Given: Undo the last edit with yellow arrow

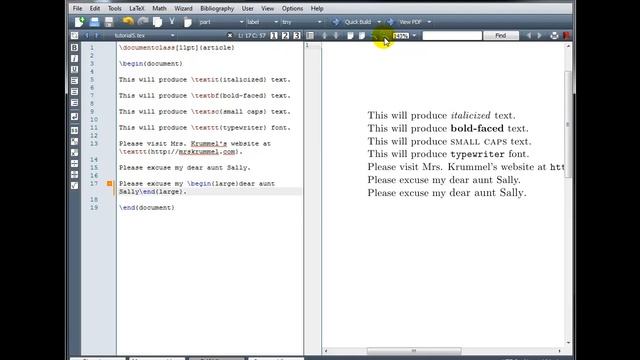Looking at the screenshot, I should (x=128, y=22).
